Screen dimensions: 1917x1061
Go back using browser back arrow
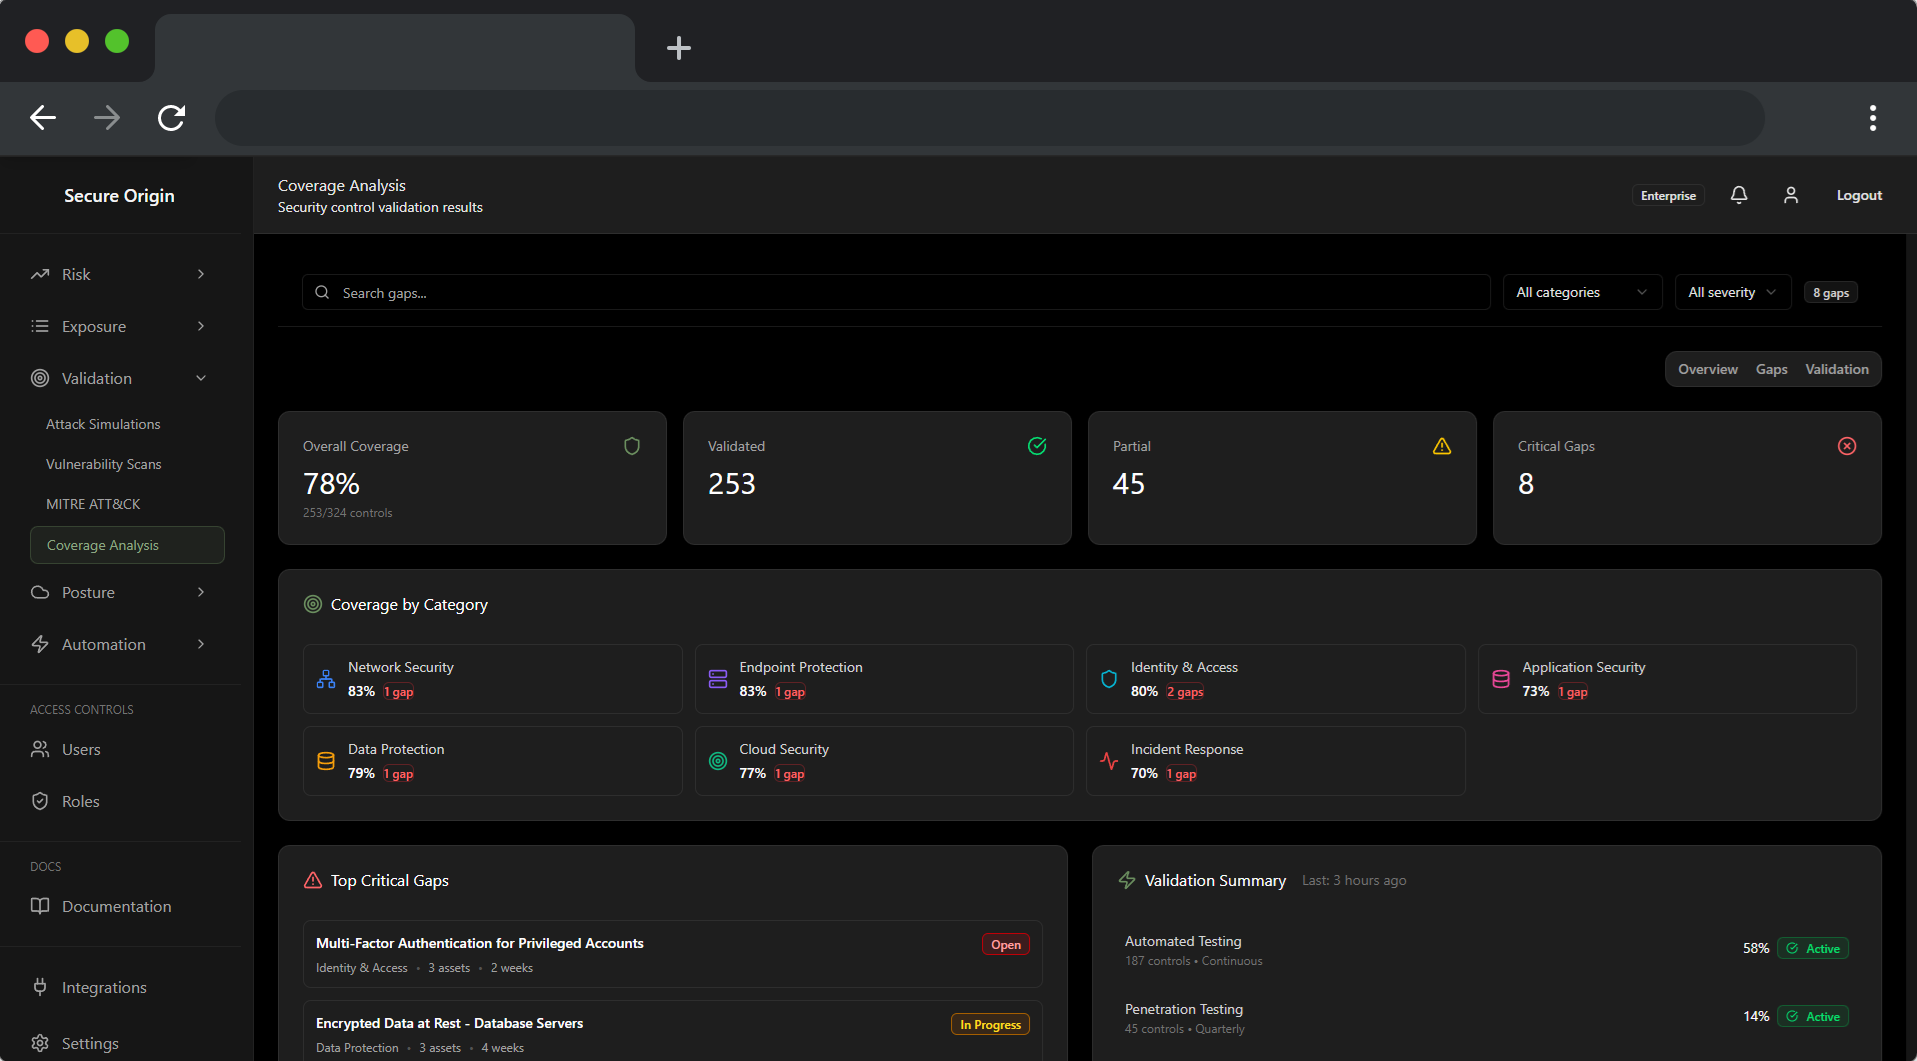tap(43, 118)
